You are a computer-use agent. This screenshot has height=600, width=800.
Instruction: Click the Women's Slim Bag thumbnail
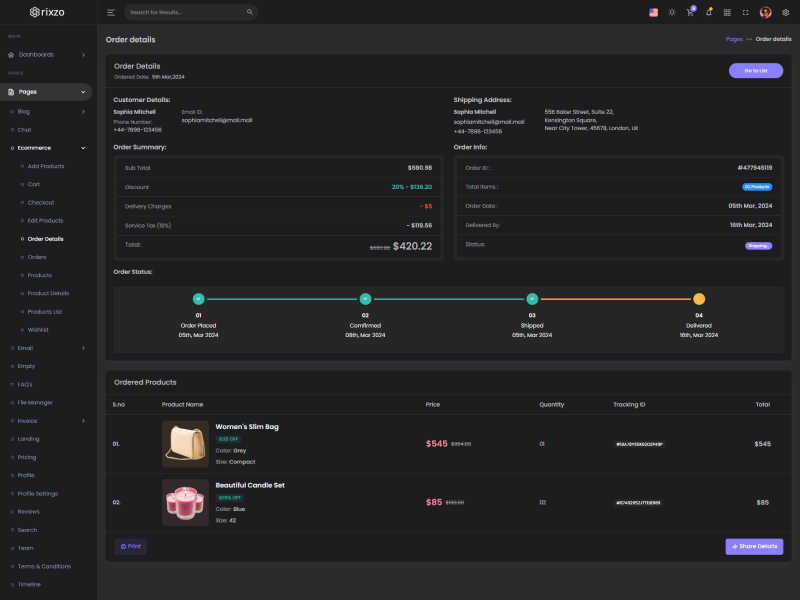point(185,443)
